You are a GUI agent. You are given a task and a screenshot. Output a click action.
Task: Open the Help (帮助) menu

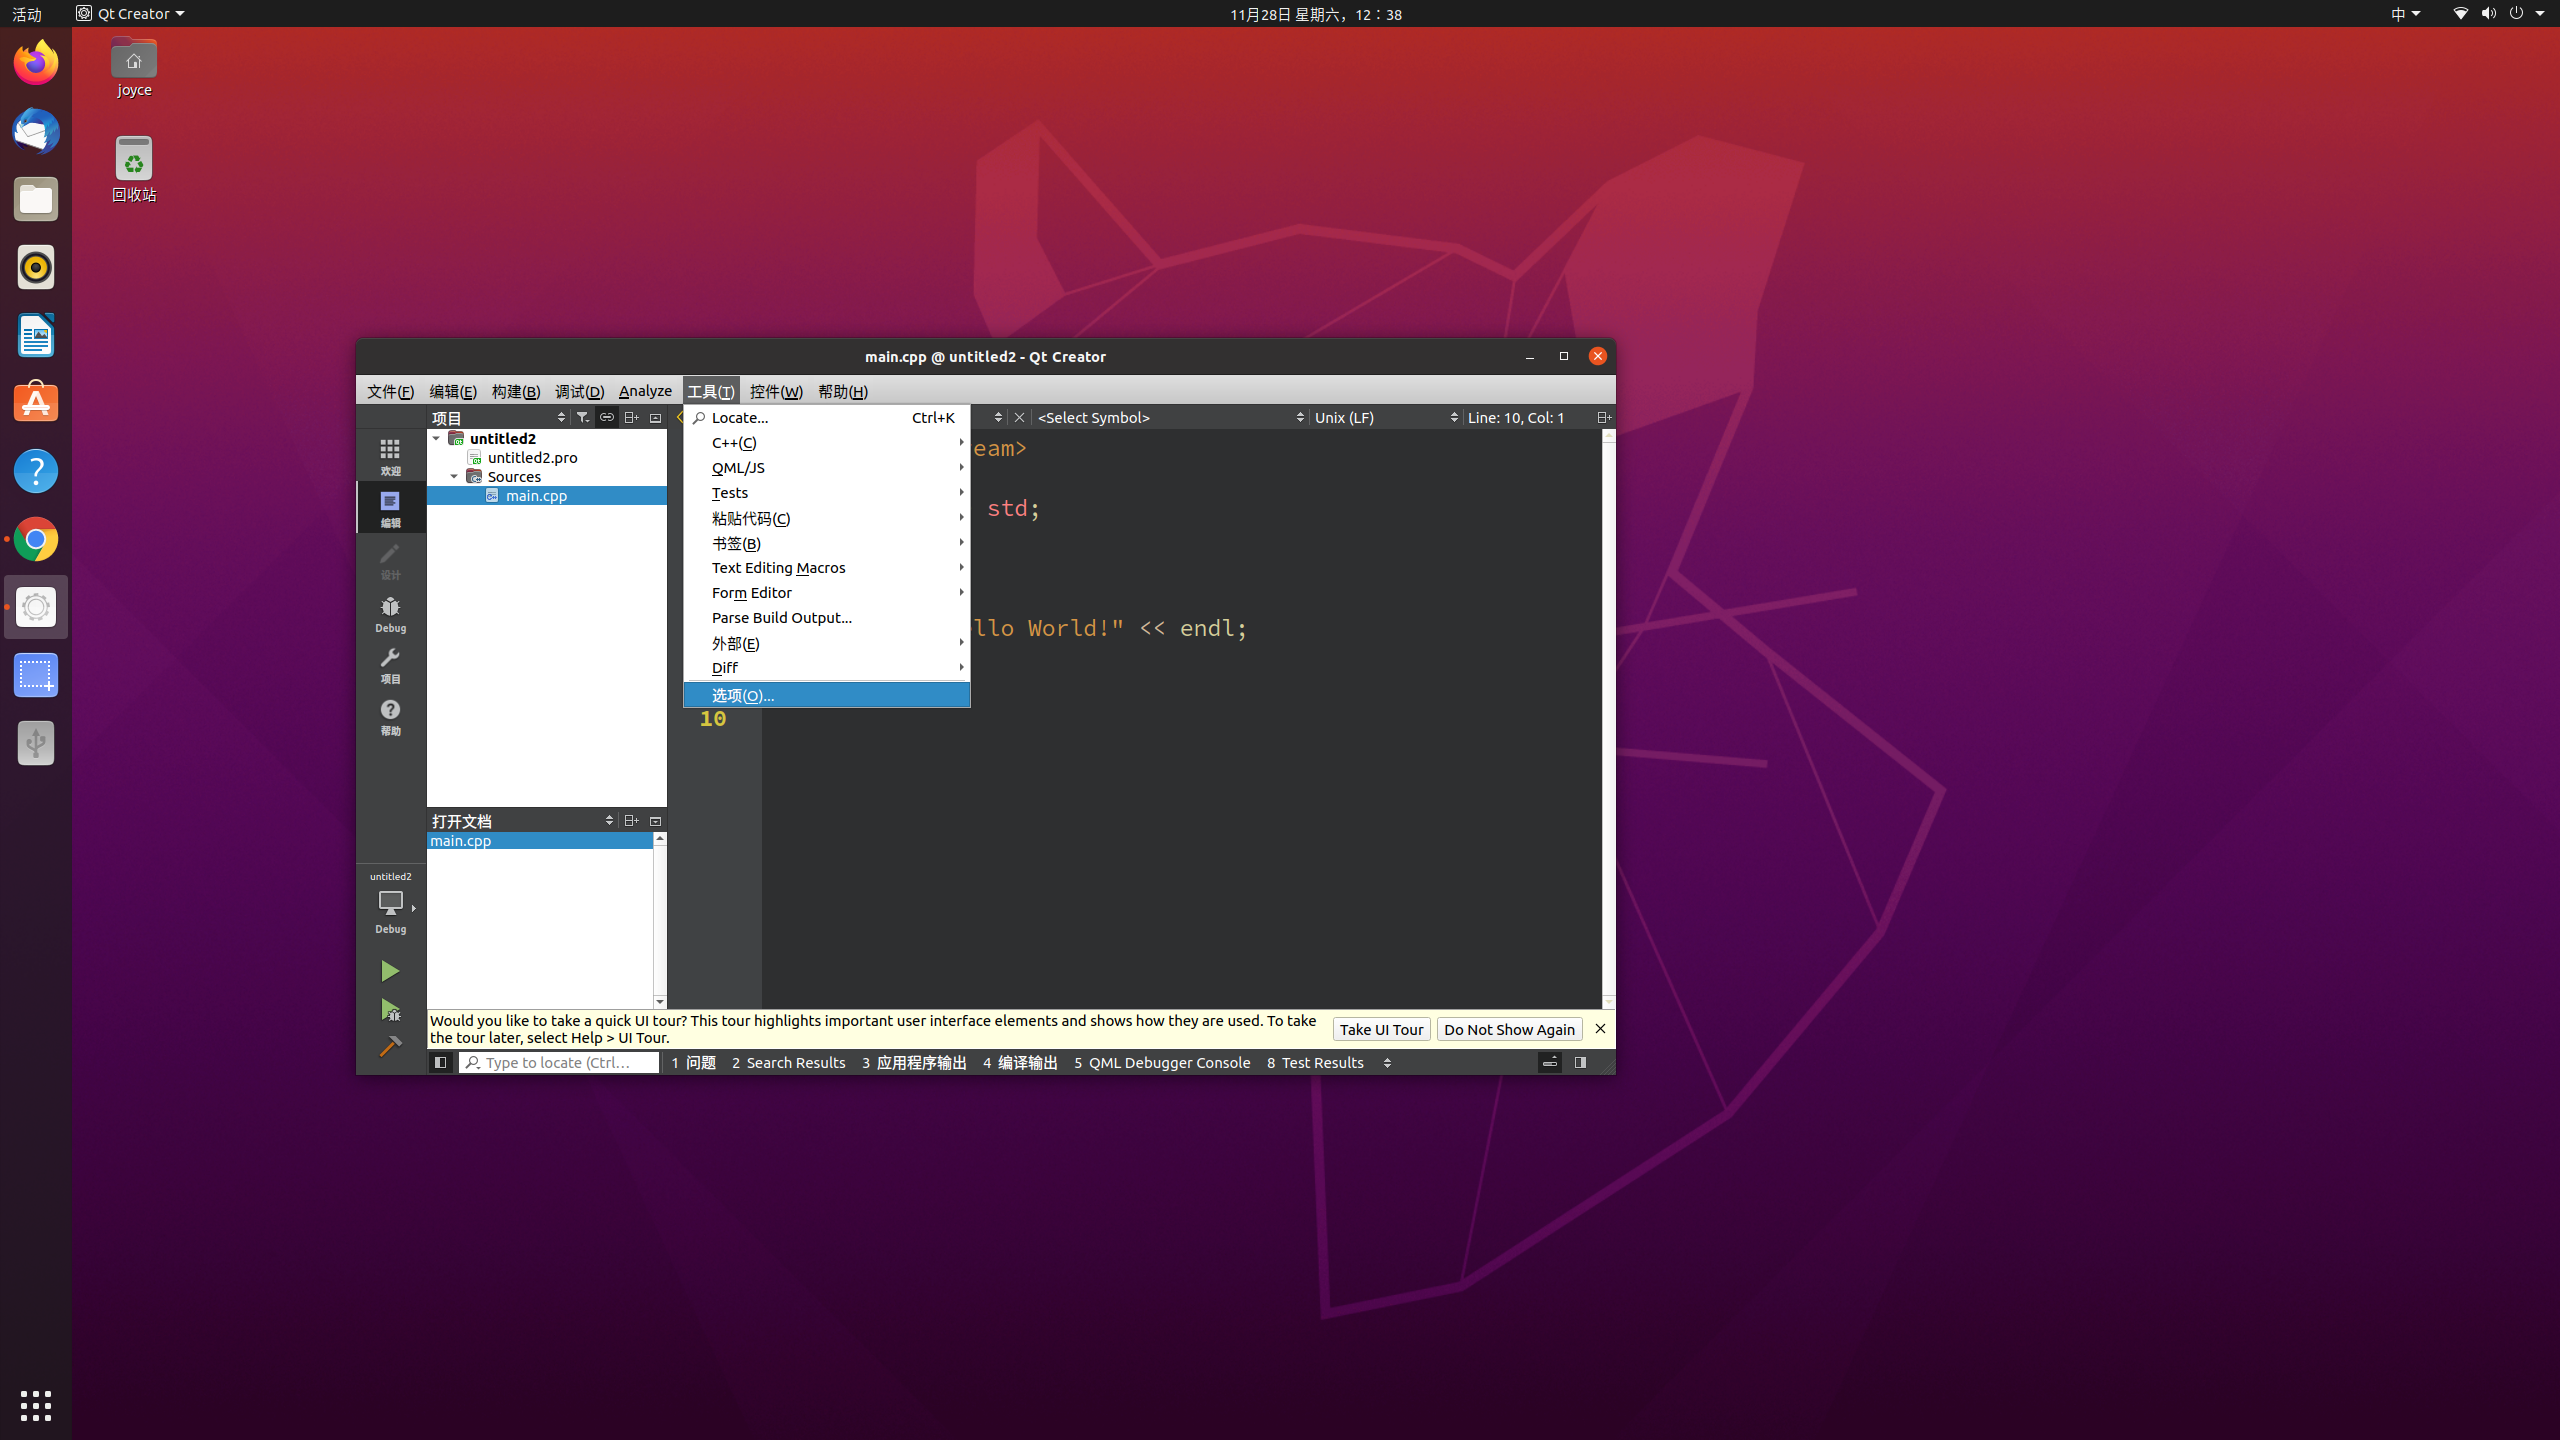[843, 391]
